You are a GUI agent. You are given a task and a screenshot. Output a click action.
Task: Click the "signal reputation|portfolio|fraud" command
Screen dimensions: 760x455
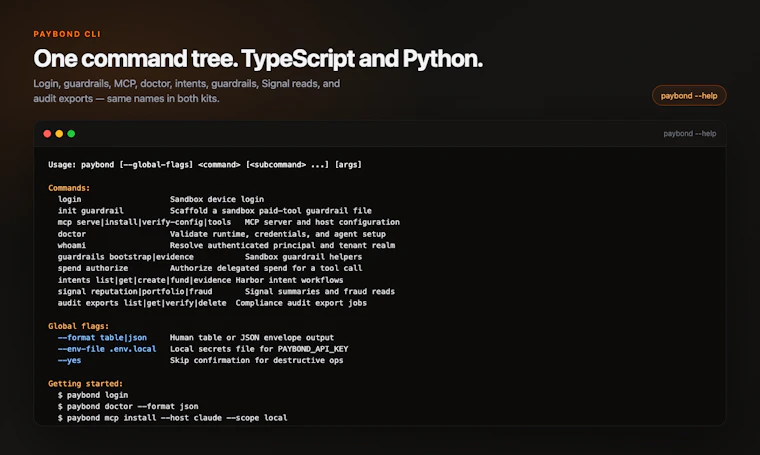135,291
